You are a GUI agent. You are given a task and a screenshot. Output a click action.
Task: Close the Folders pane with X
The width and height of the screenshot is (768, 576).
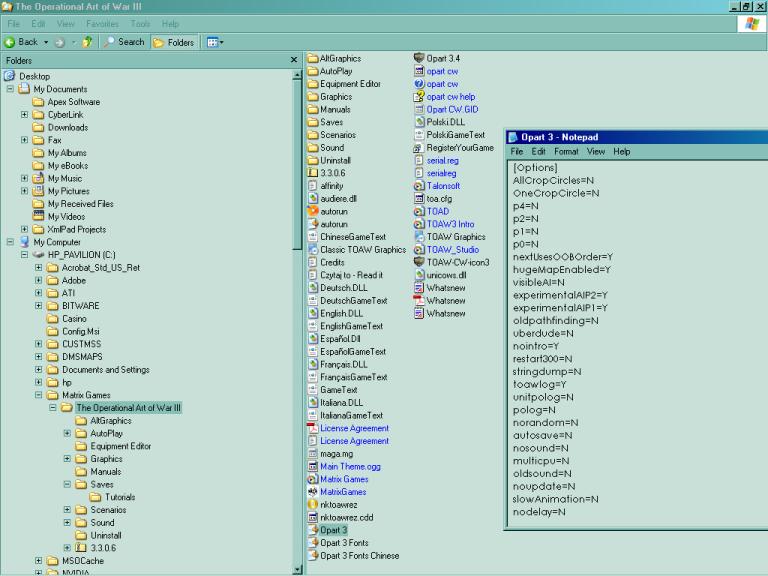pyautogui.click(x=294, y=60)
